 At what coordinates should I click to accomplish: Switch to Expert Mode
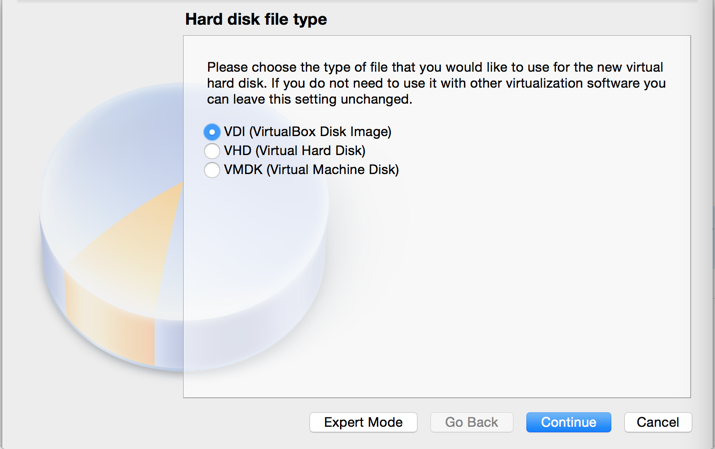pos(363,422)
